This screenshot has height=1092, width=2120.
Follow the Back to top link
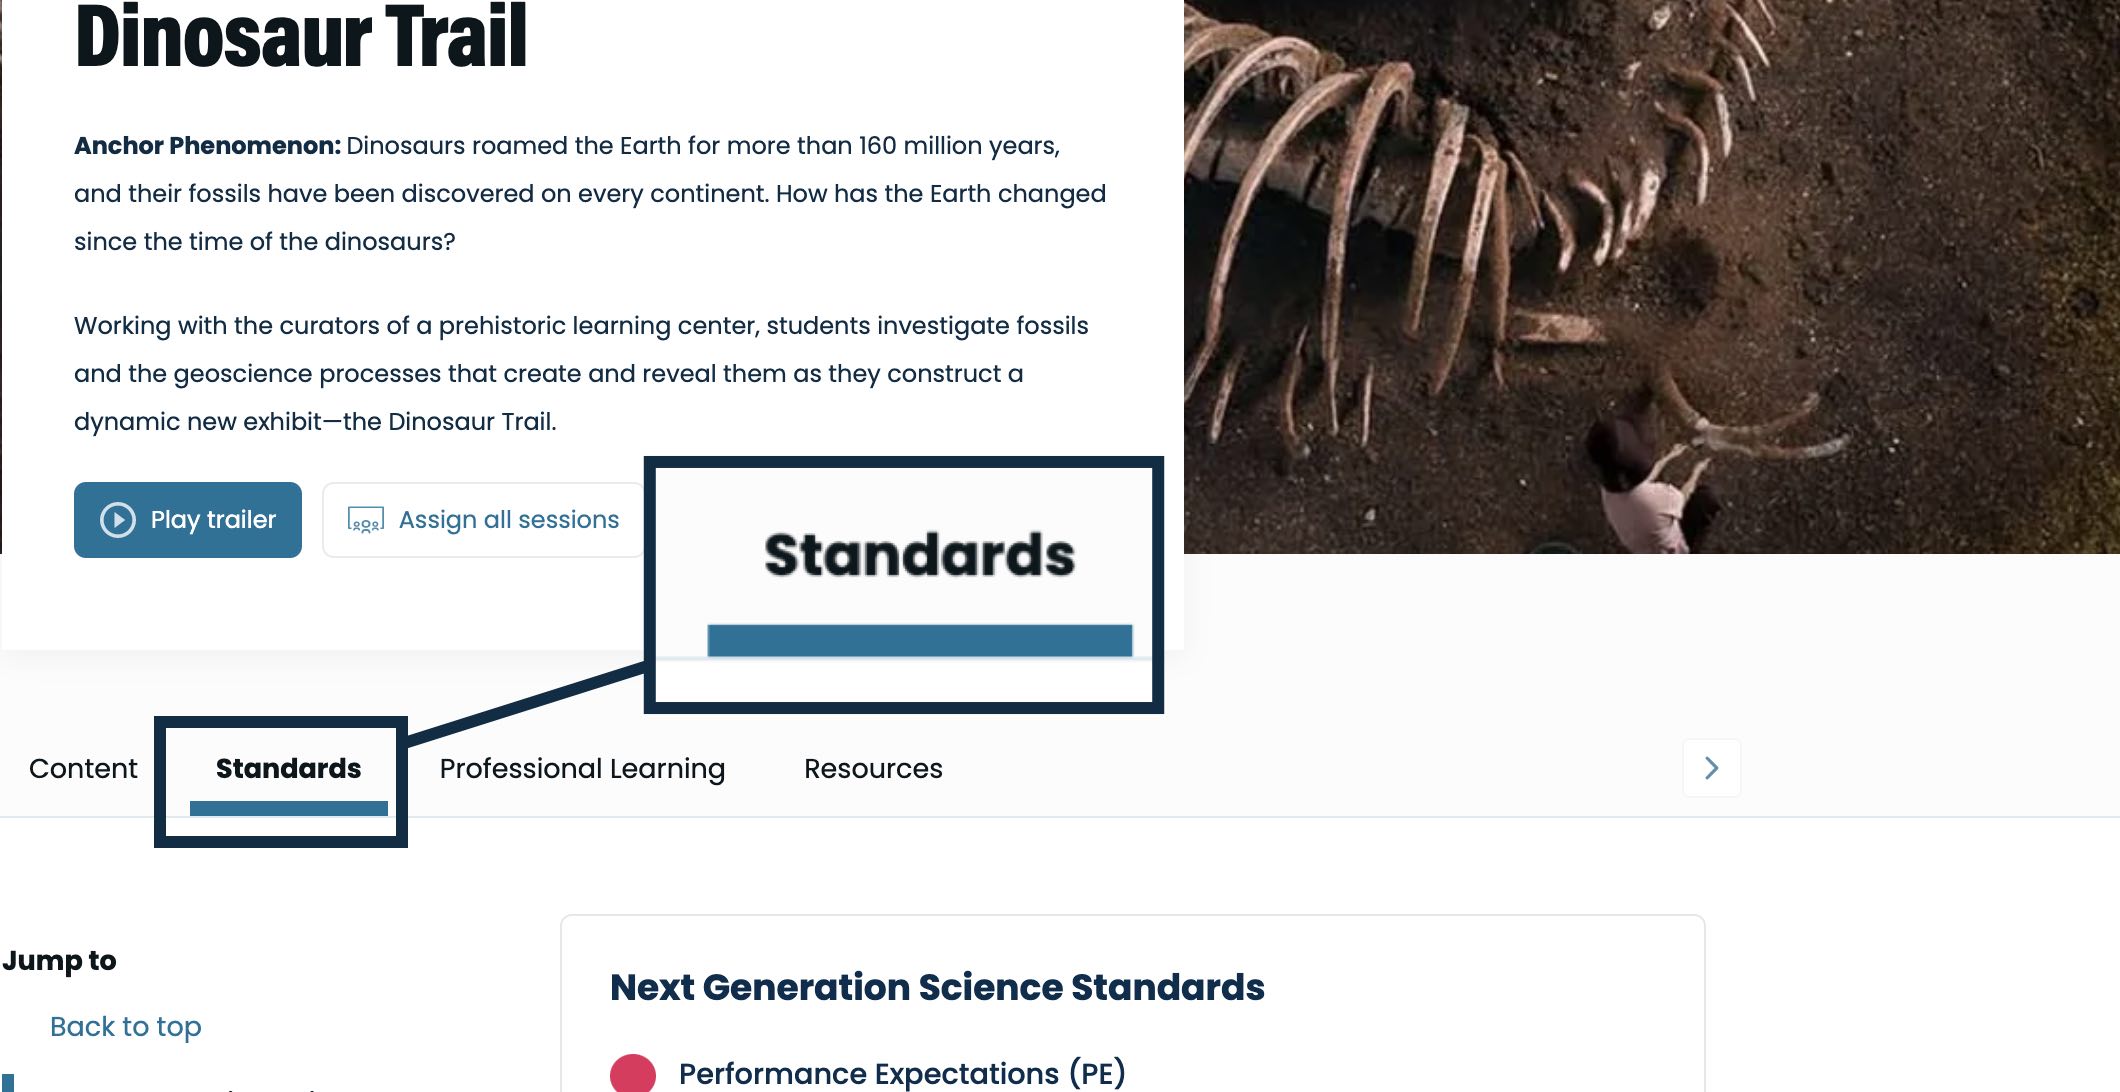[x=126, y=1026]
